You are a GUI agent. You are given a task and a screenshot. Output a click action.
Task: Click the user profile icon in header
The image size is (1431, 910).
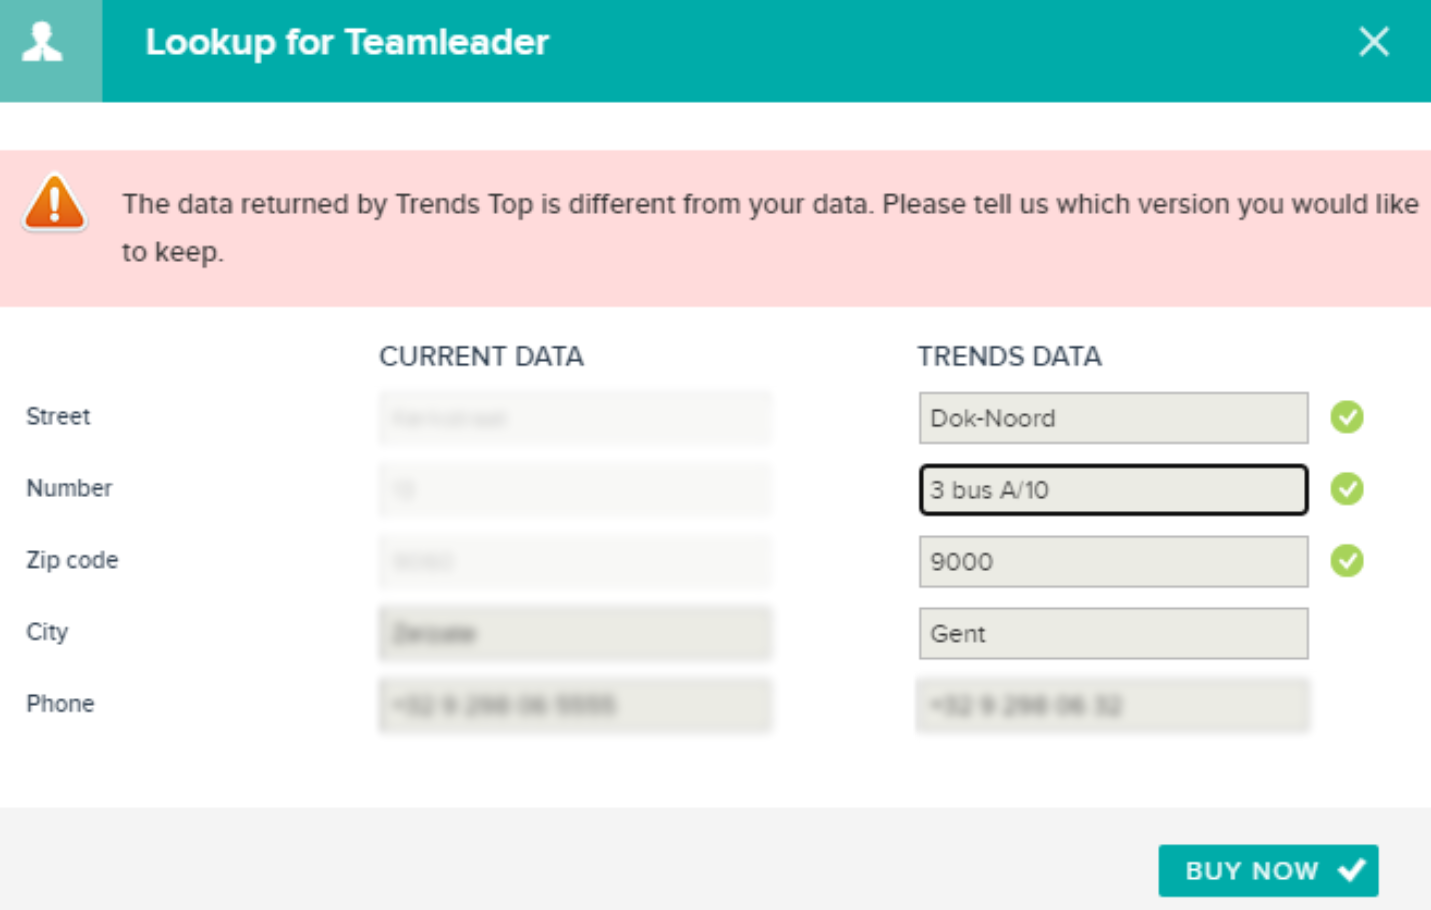coord(43,42)
